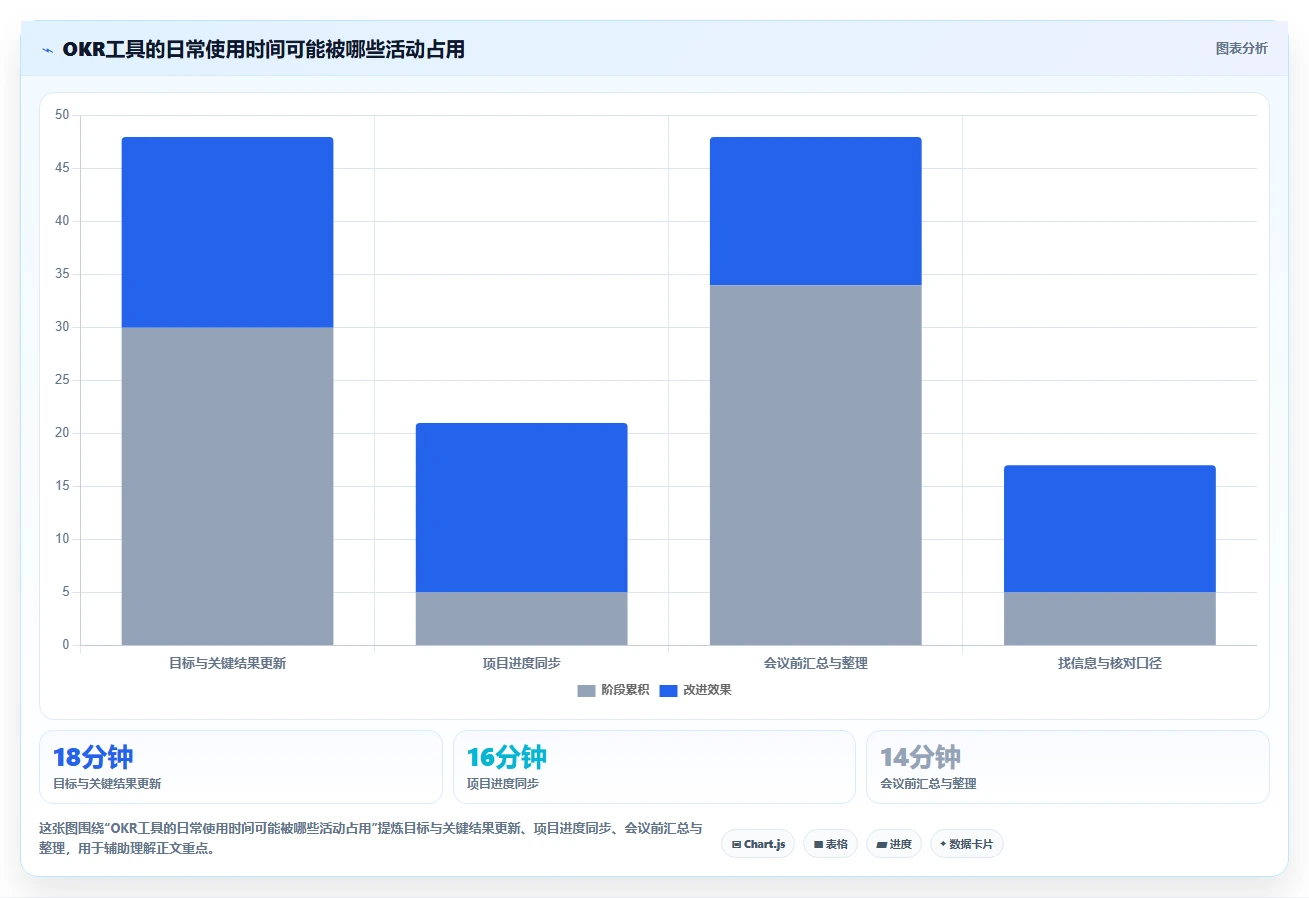Click the y-axis value 25
The width and height of the screenshot is (1309, 898).
tap(62, 380)
